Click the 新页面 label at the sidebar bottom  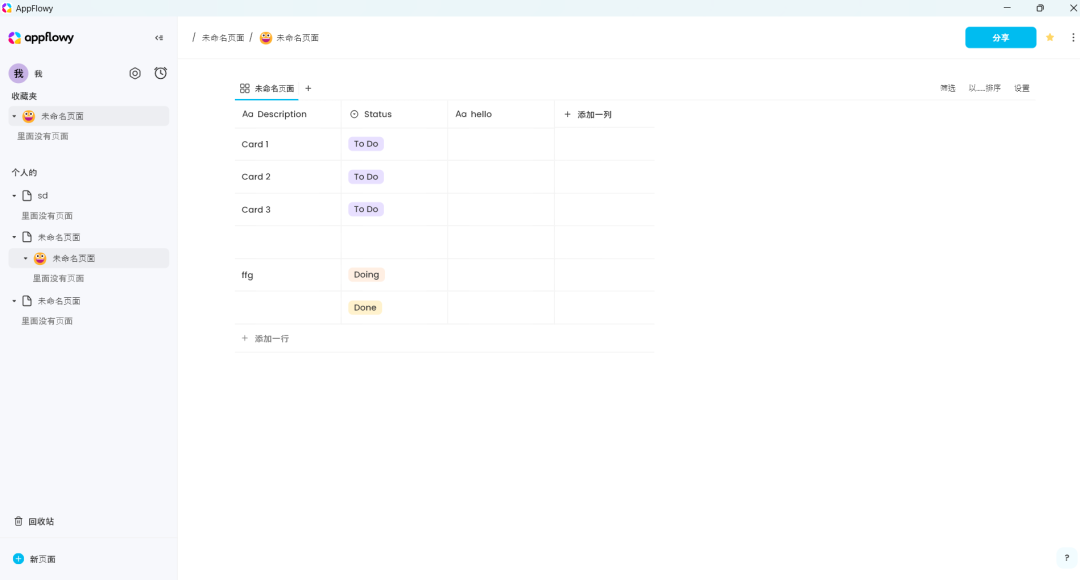click(x=43, y=559)
